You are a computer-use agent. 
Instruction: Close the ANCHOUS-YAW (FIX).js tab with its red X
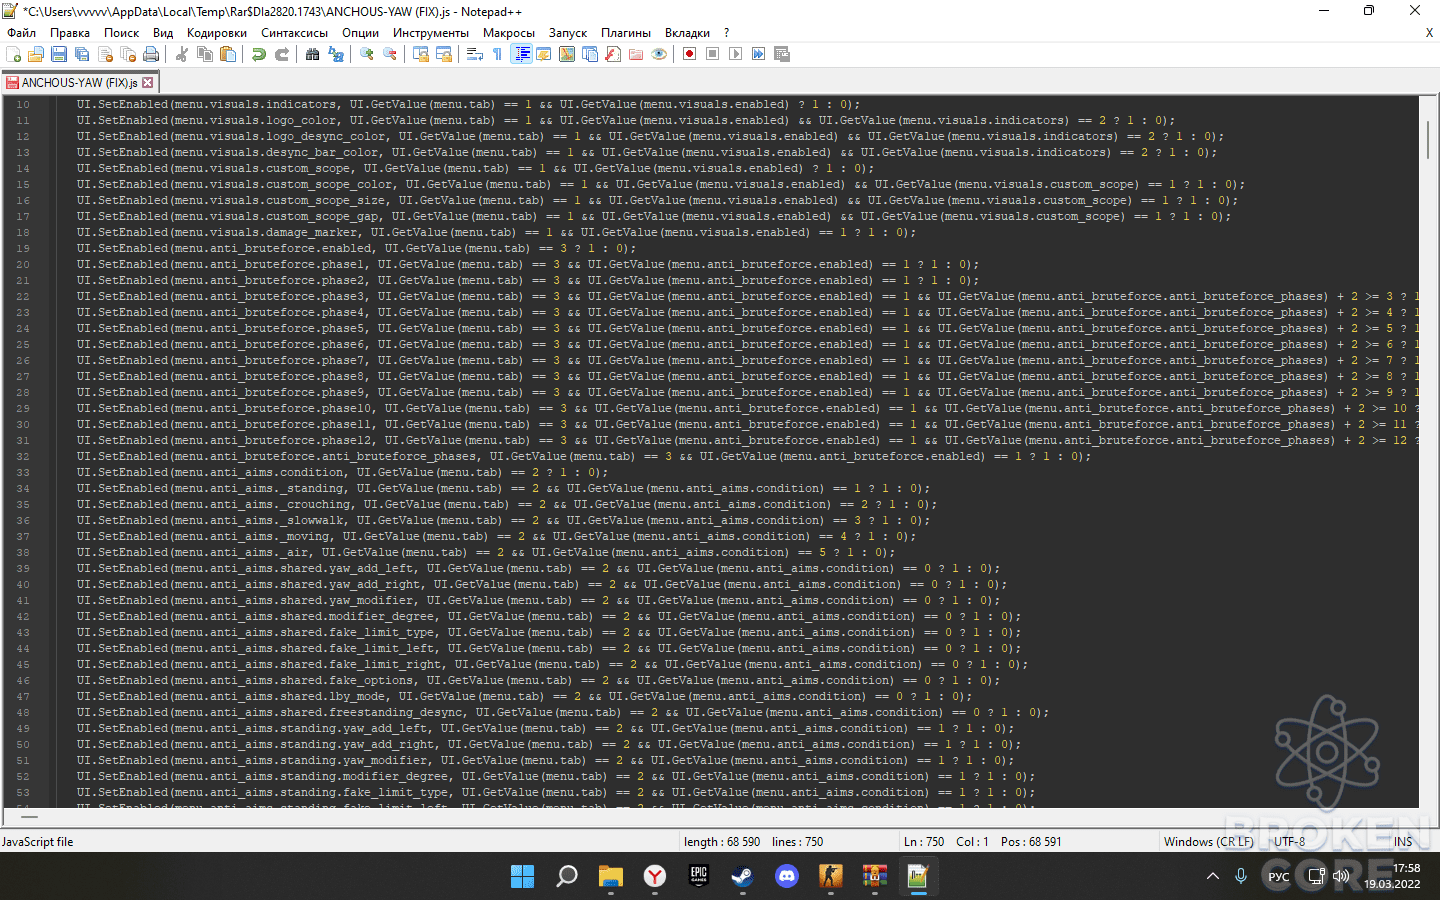click(x=148, y=83)
